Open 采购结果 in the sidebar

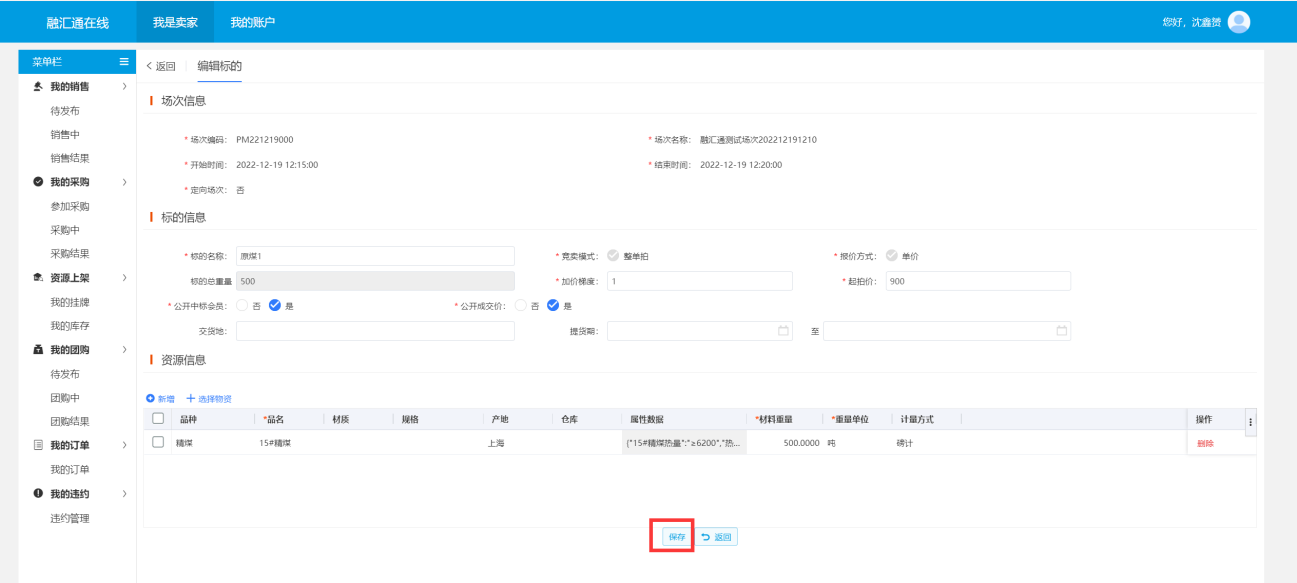point(70,254)
